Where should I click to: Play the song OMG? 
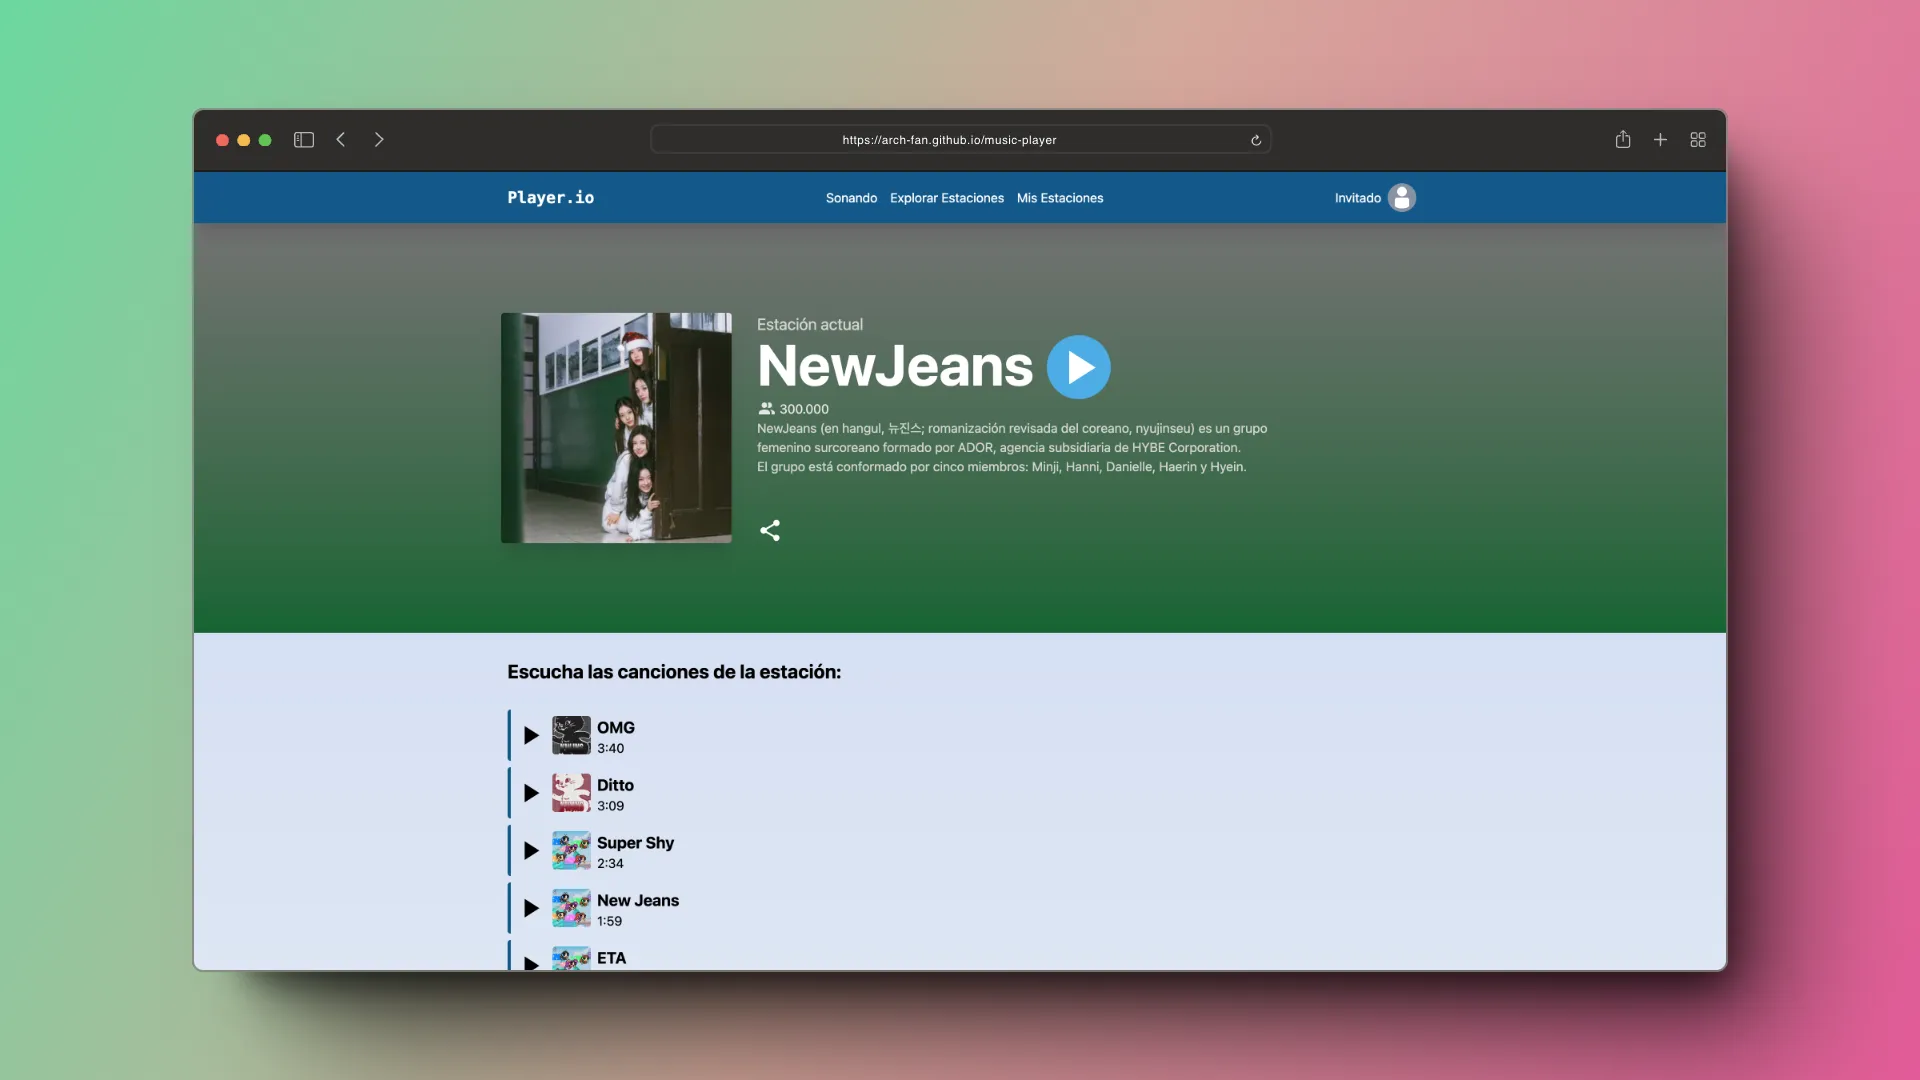pos(531,736)
